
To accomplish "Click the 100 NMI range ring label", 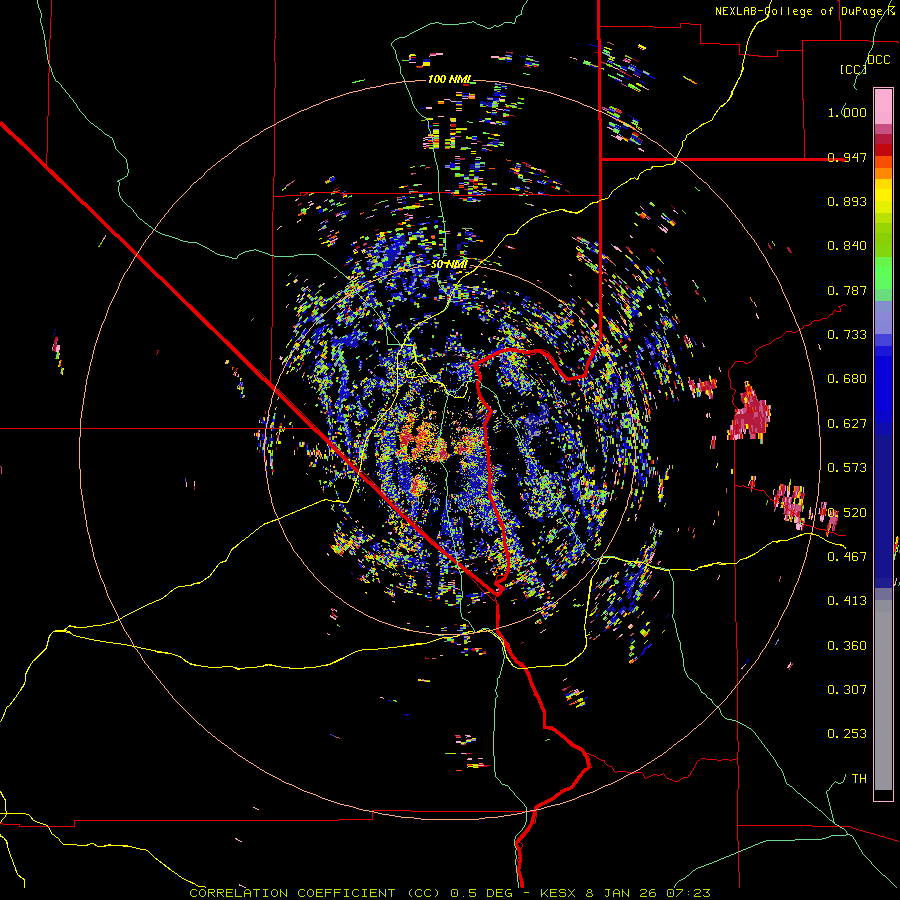I will click(449, 79).
